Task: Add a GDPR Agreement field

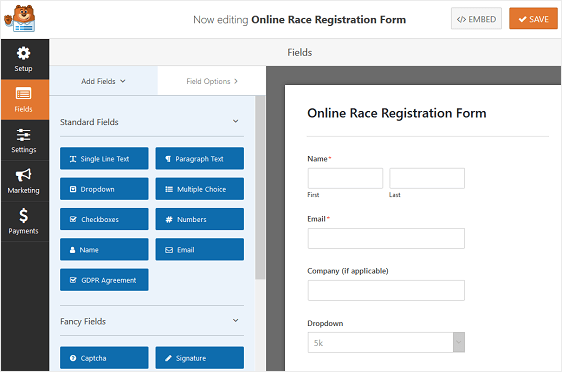Action: pos(104,280)
